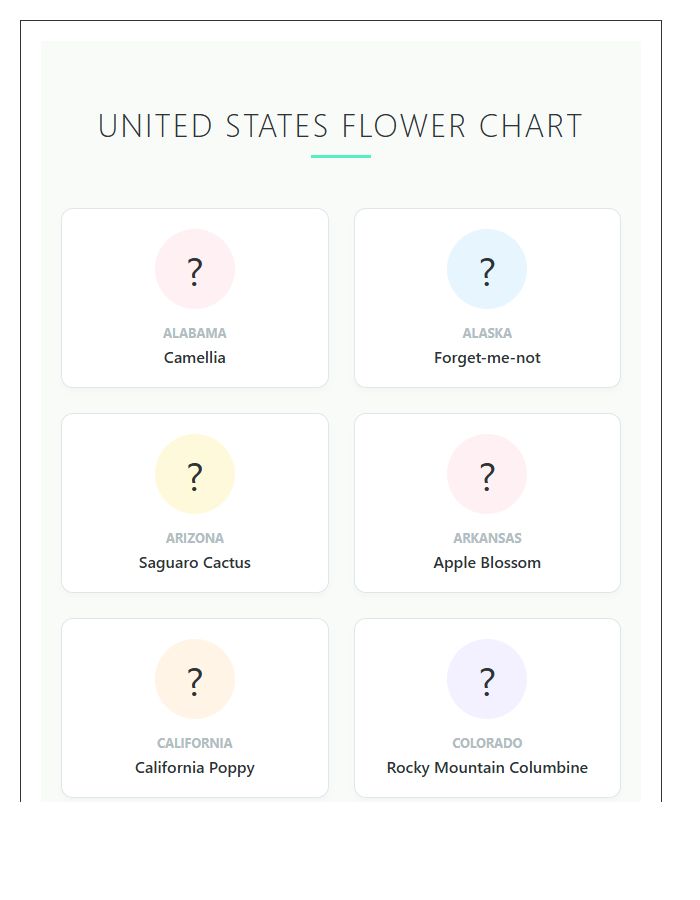
Task: Click the California Poppy flower name
Action: coord(194,767)
